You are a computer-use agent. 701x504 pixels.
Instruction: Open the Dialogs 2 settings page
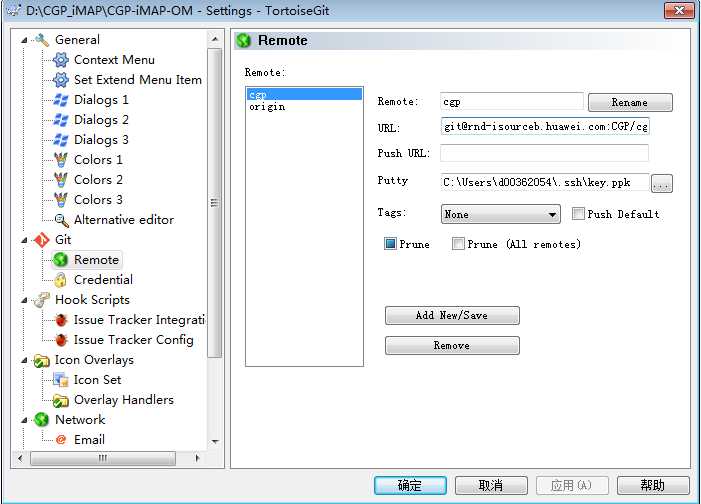pyautogui.click(x=101, y=120)
